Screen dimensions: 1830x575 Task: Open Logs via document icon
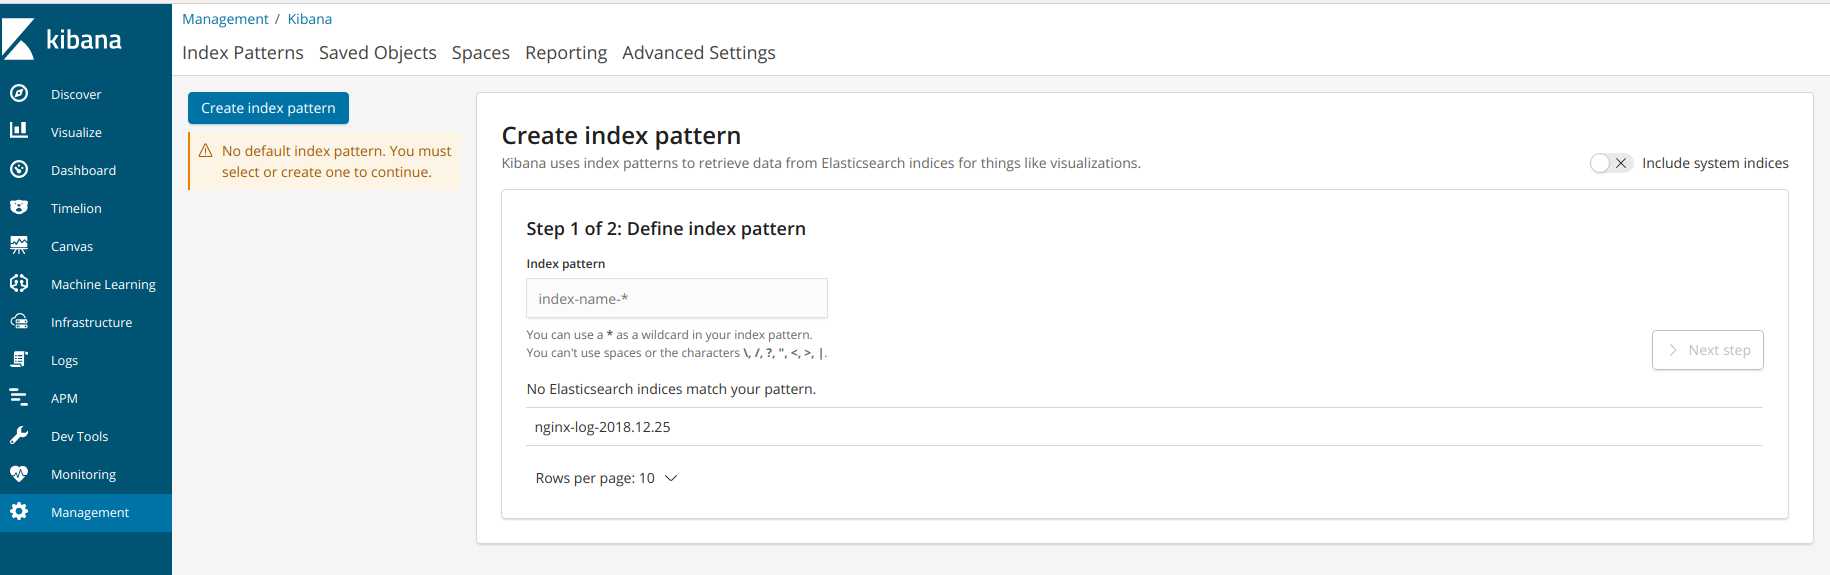click(18, 359)
